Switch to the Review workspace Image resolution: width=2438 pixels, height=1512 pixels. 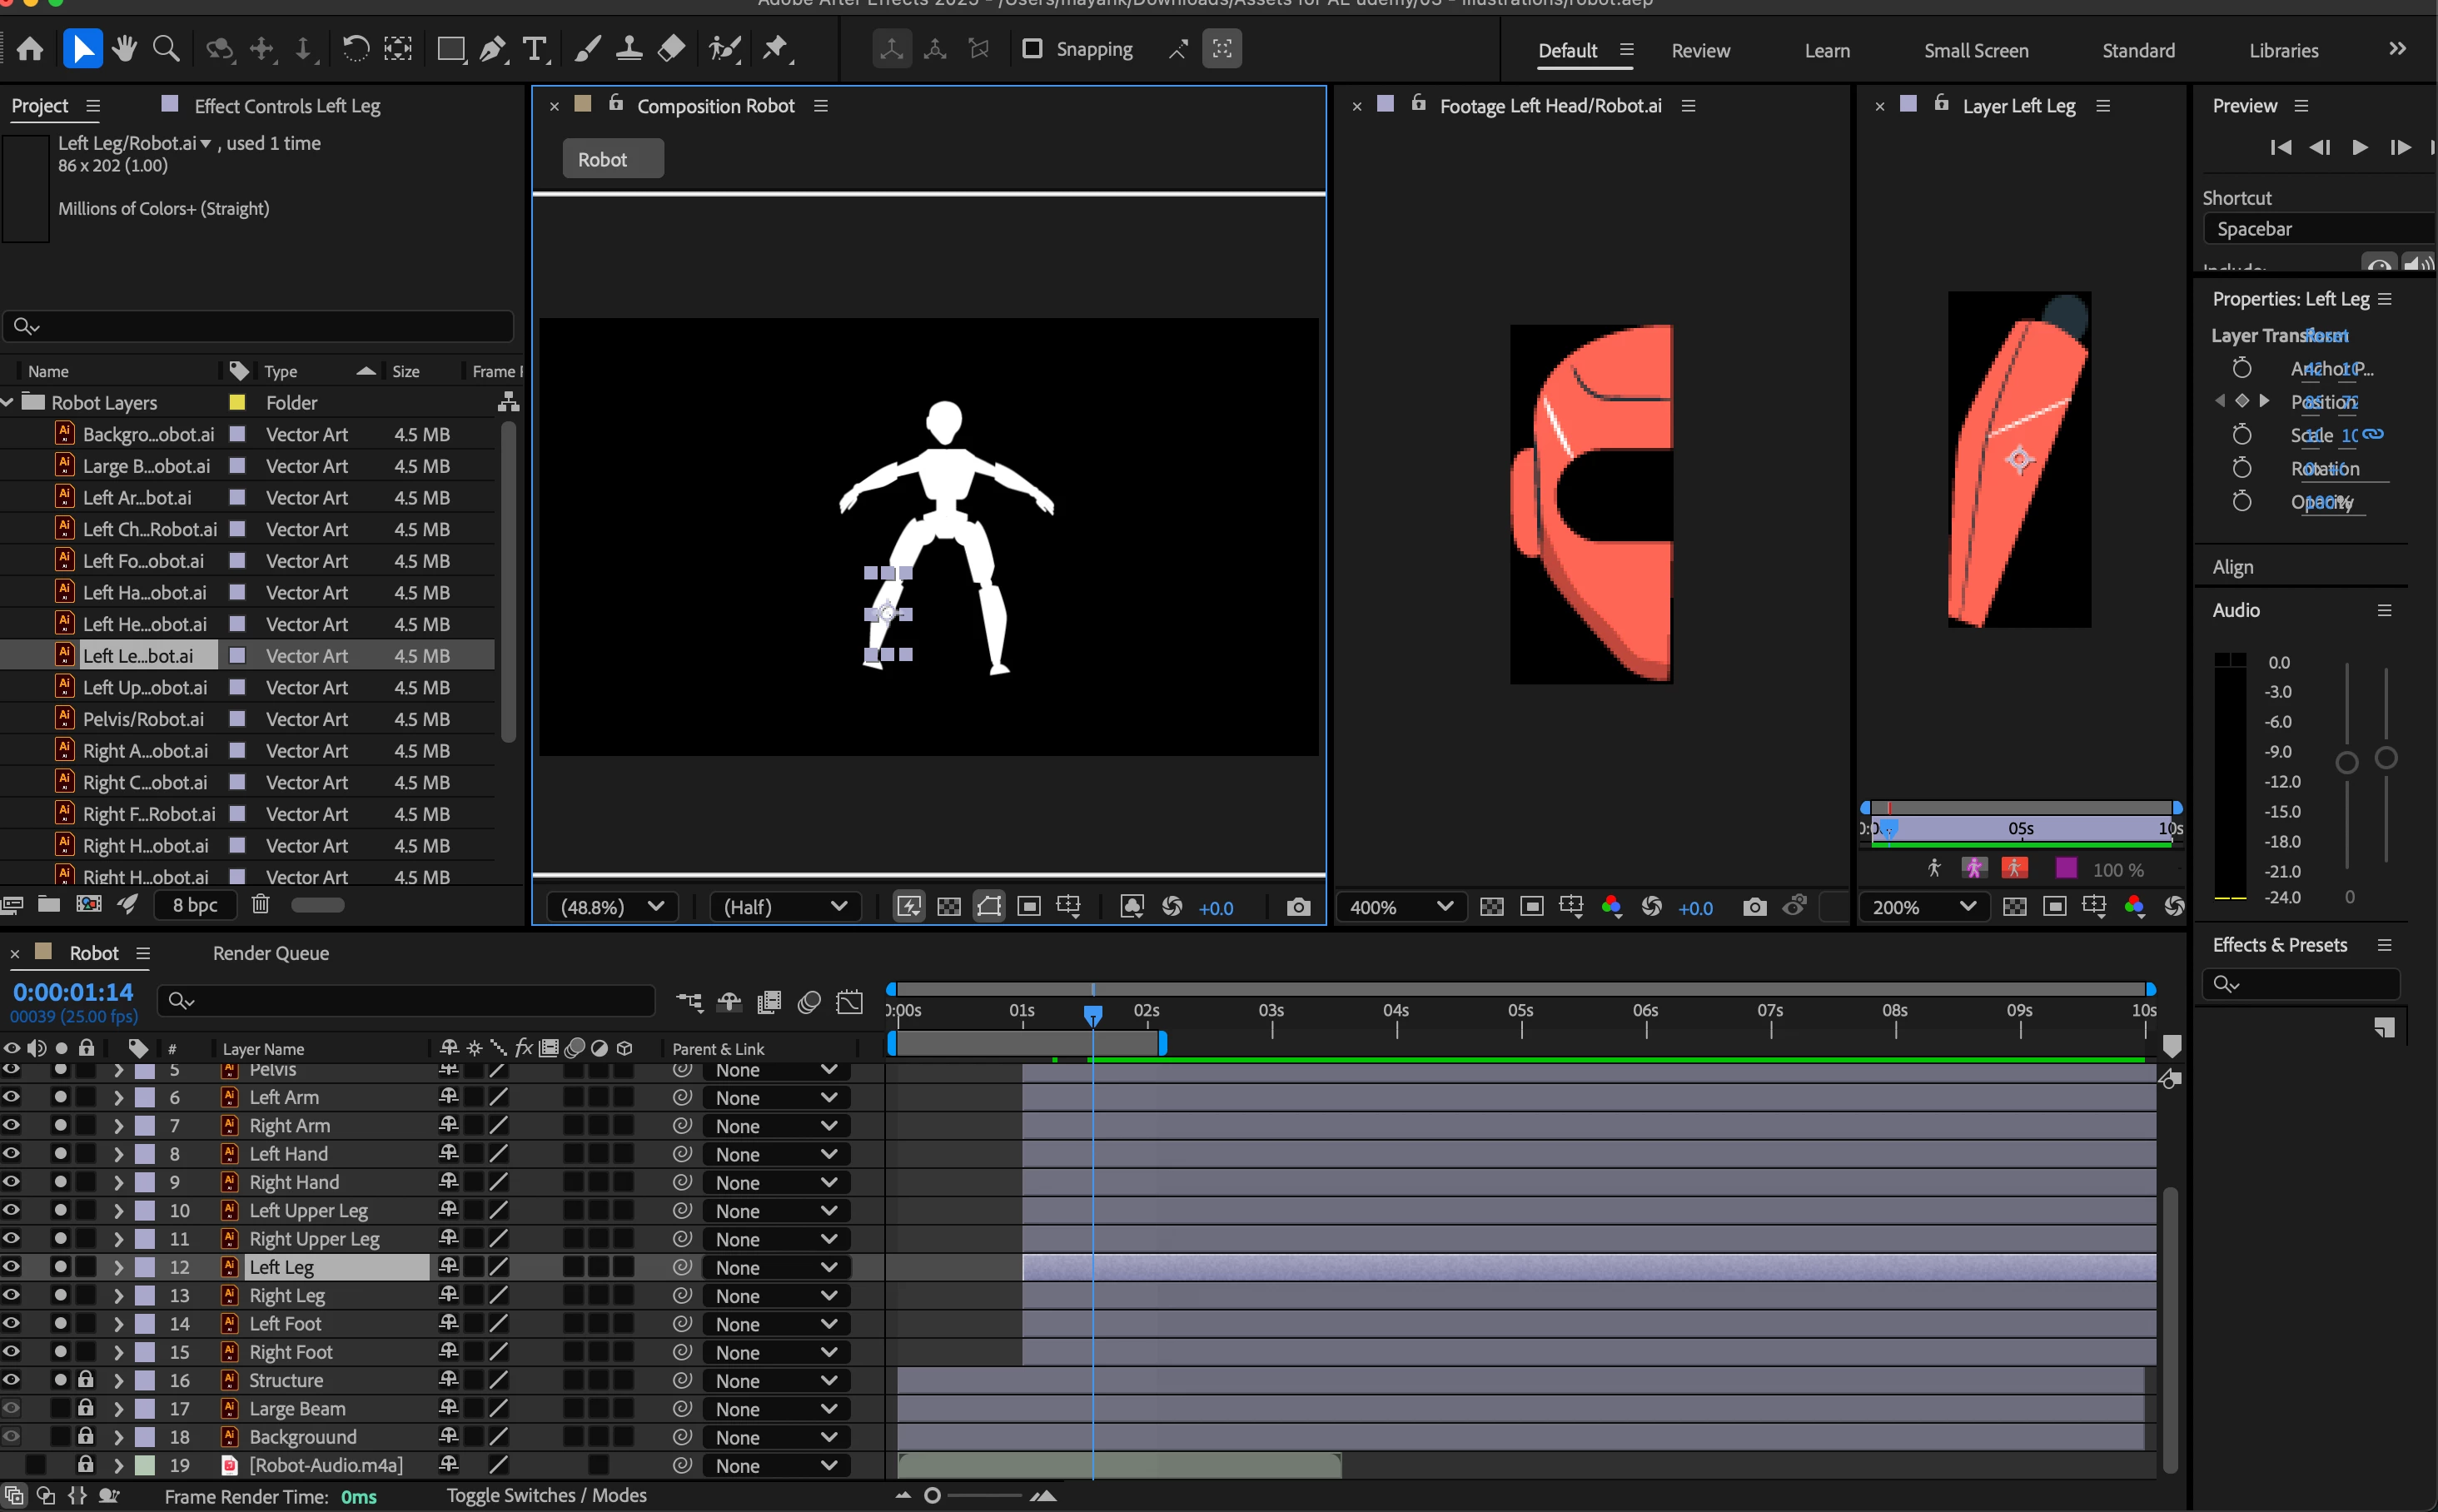pos(1700,51)
